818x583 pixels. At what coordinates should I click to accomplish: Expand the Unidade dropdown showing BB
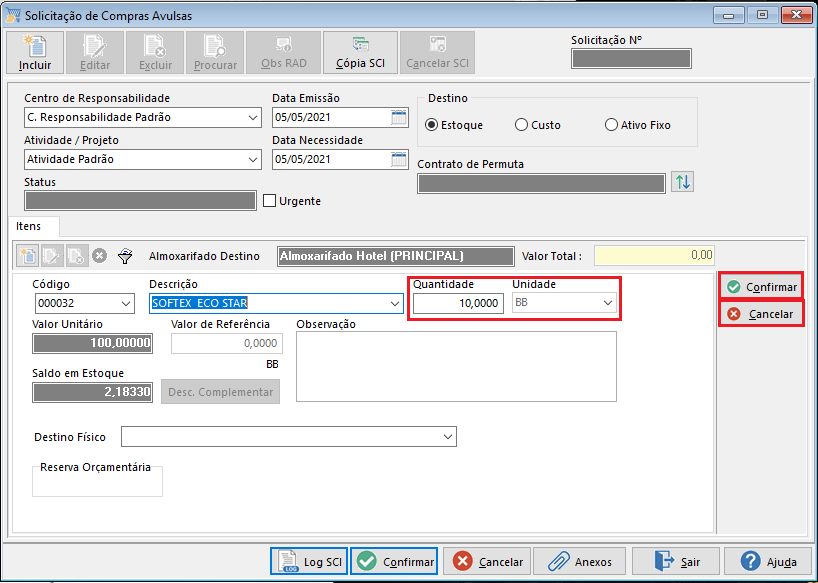pyautogui.click(x=608, y=303)
